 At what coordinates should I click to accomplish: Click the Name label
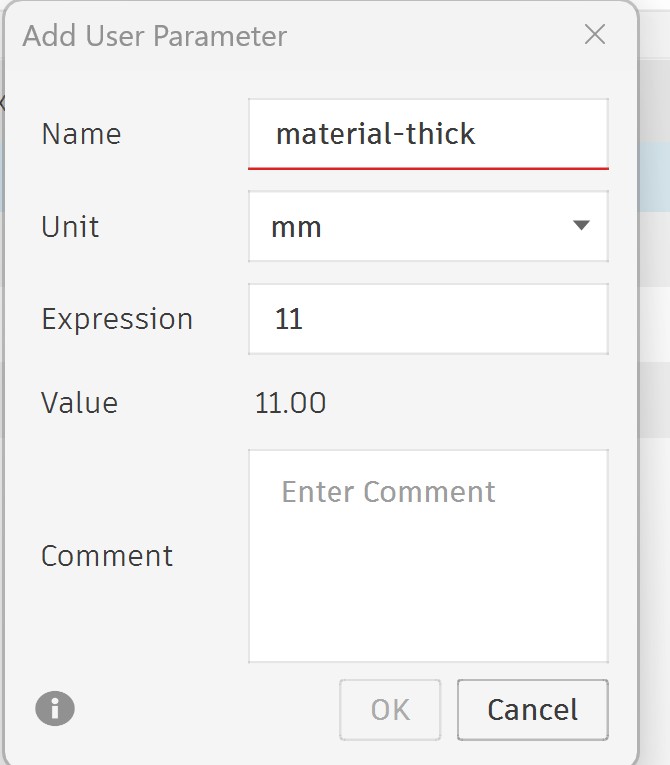[81, 134]
